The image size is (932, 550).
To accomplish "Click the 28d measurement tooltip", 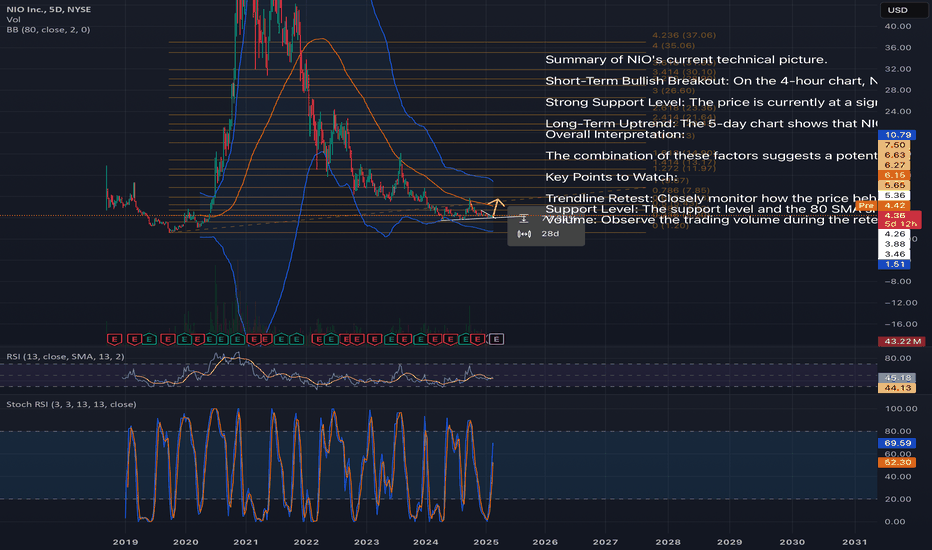I will (x=546, y=227).
